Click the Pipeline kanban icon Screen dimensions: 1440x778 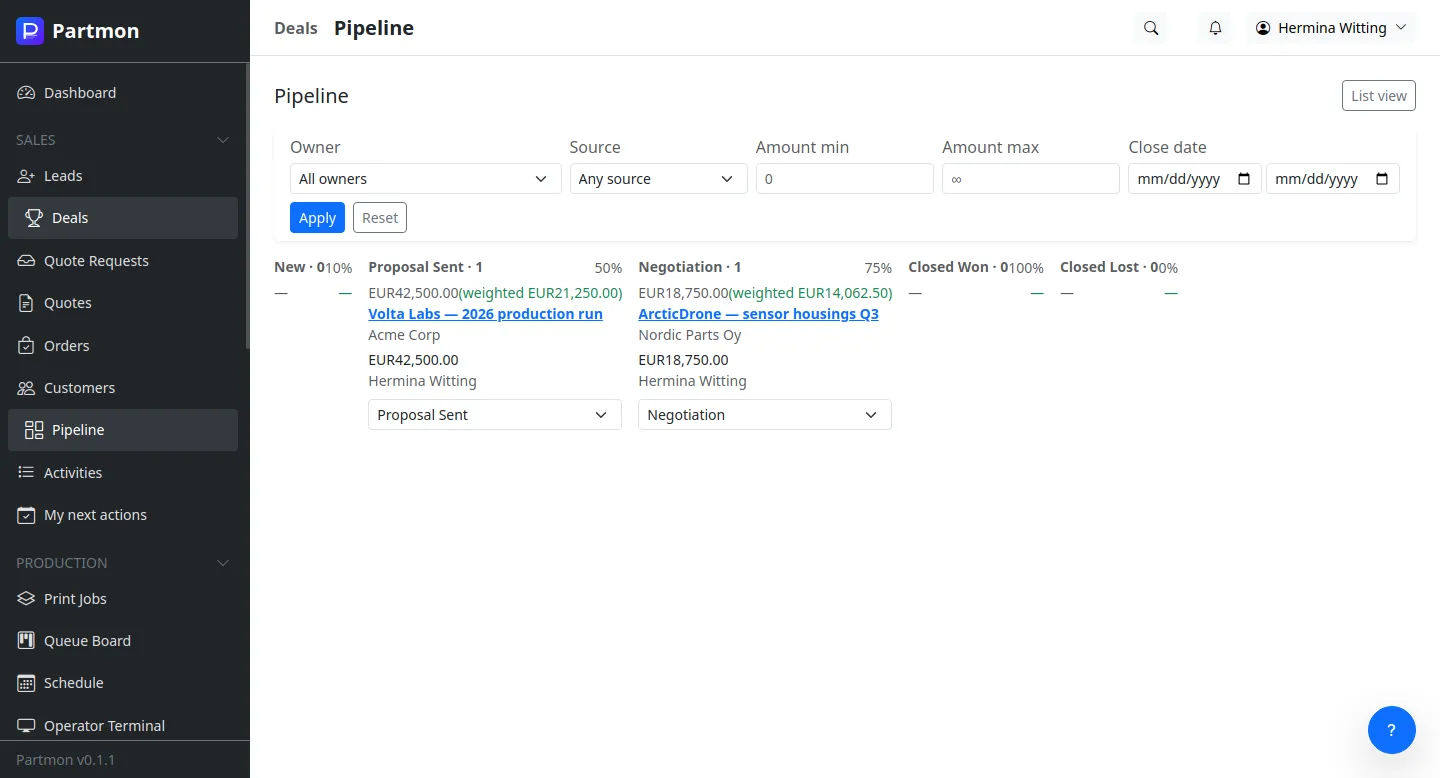pos(34,430)
